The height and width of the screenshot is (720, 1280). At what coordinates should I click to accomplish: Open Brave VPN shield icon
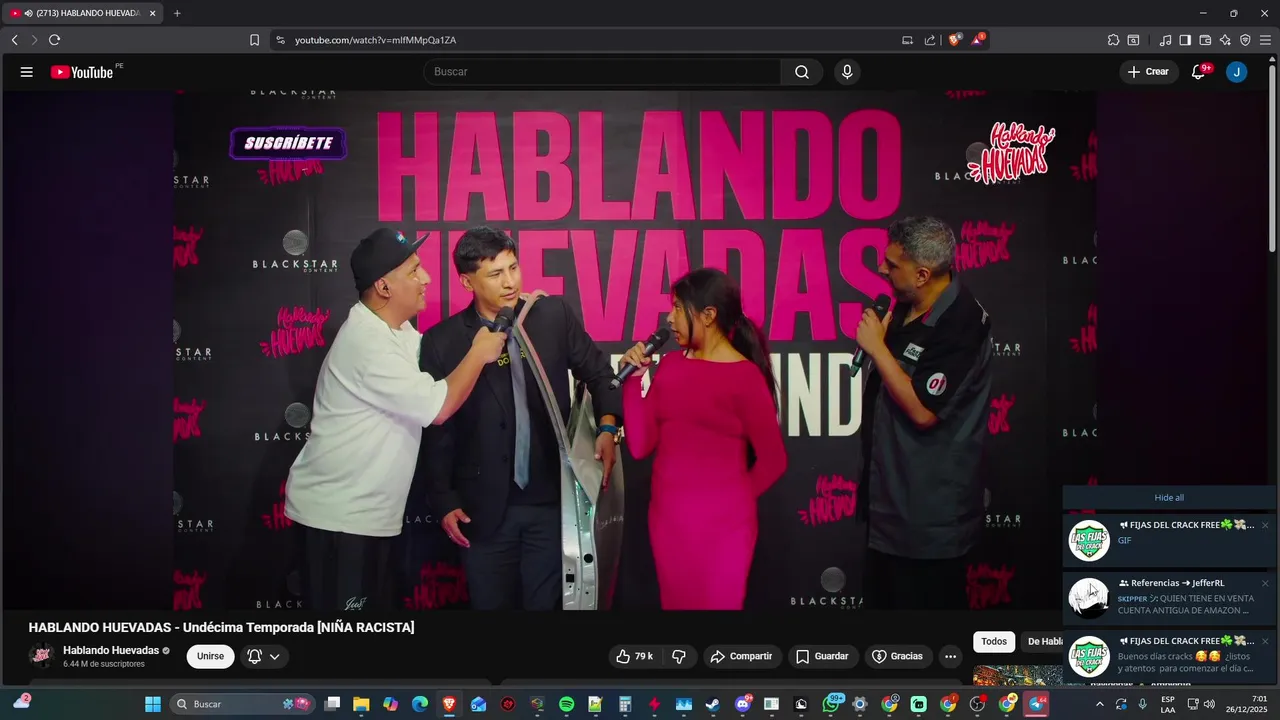[x=1245, y=40]
